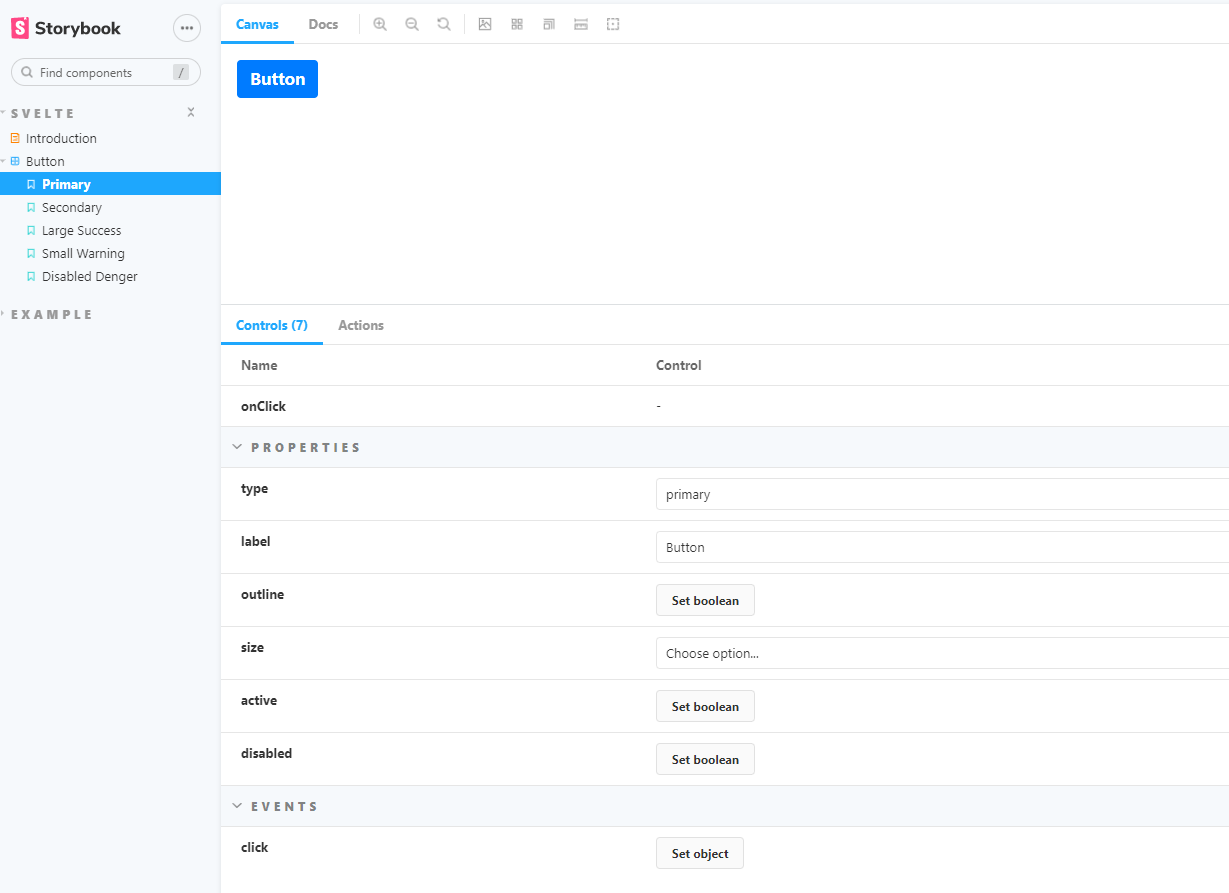The image size is (1229, 893).
Task: Set boolean for outline property
Action: [705, 600]
